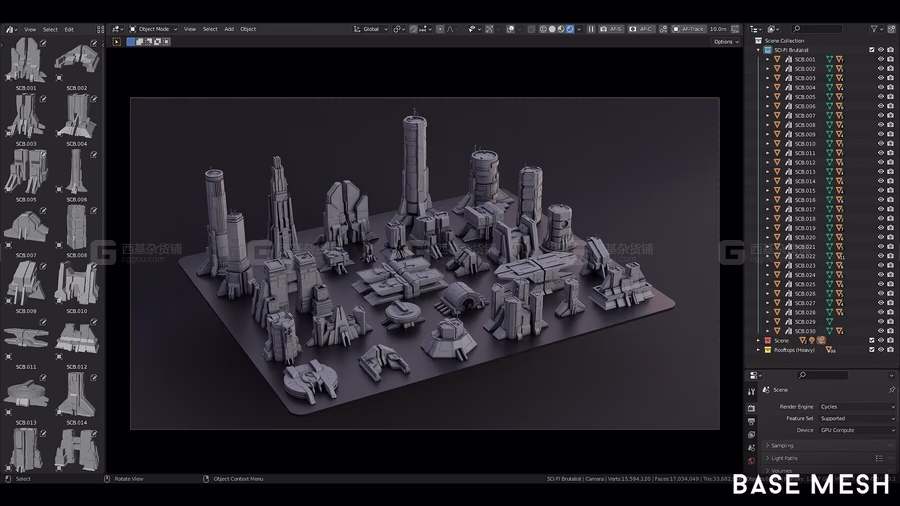Click the Light Paths presets list icon
This screenshot has width=900, height=506.
[x=879, y=458]
